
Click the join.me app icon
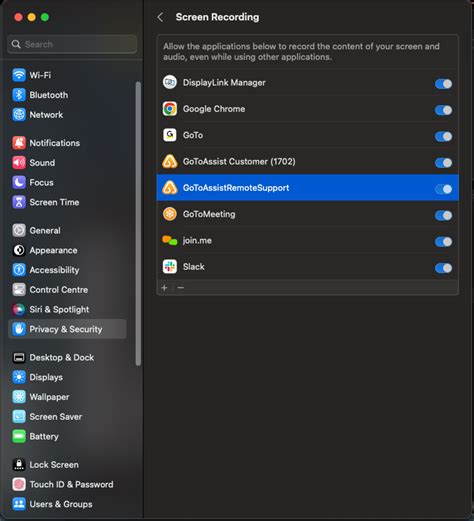click(x=170, y=240)
